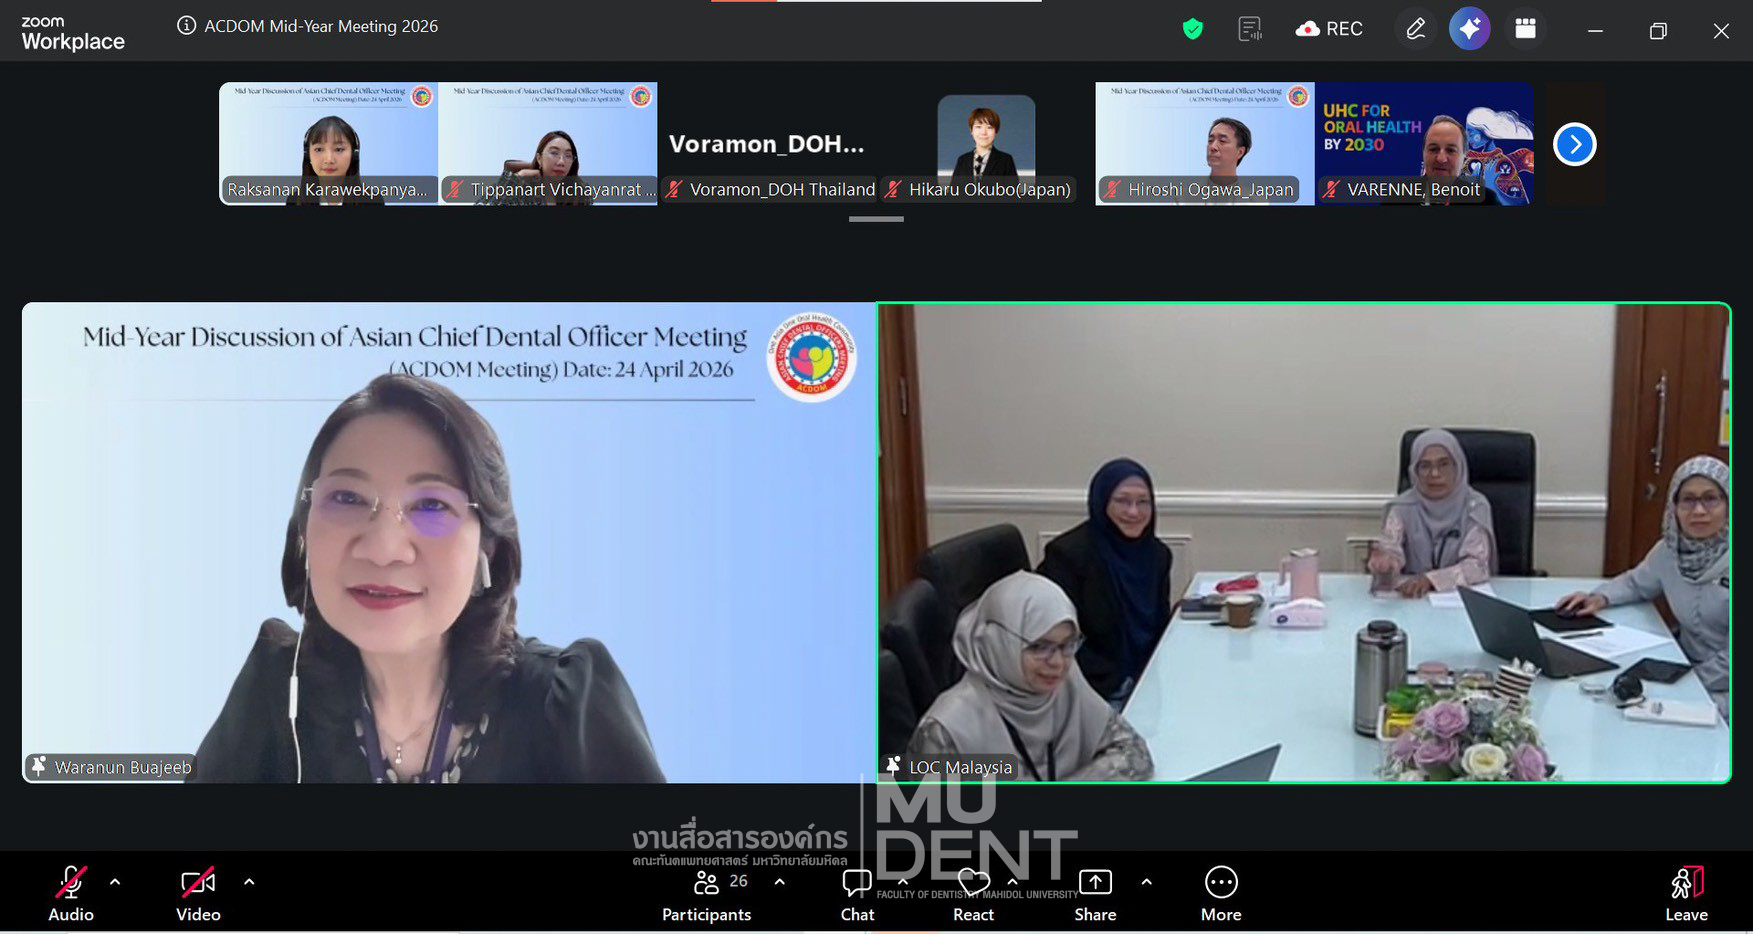Select Hiroshi Ogawa_Japan video thumbnail
Screen dimensions: 1753x934
point(1204,144)
